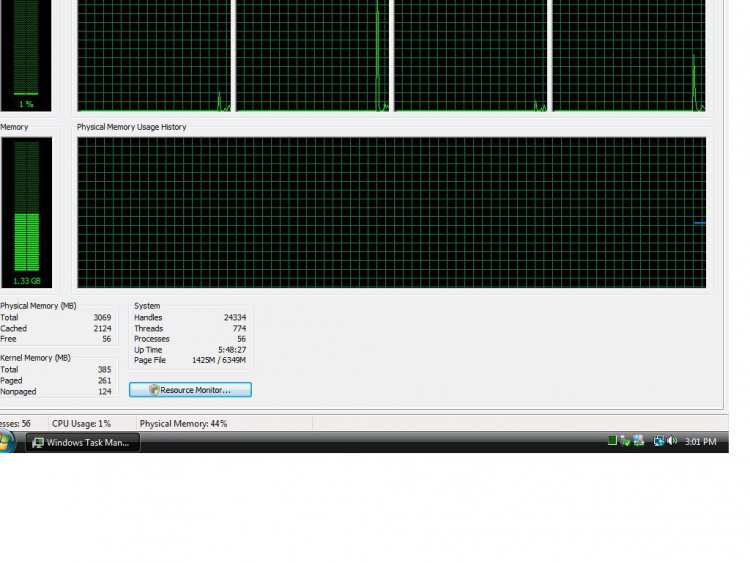Viewport: 750px width, 563px height.
Task: Open the network connection tray icon
Action: (659, 441)
